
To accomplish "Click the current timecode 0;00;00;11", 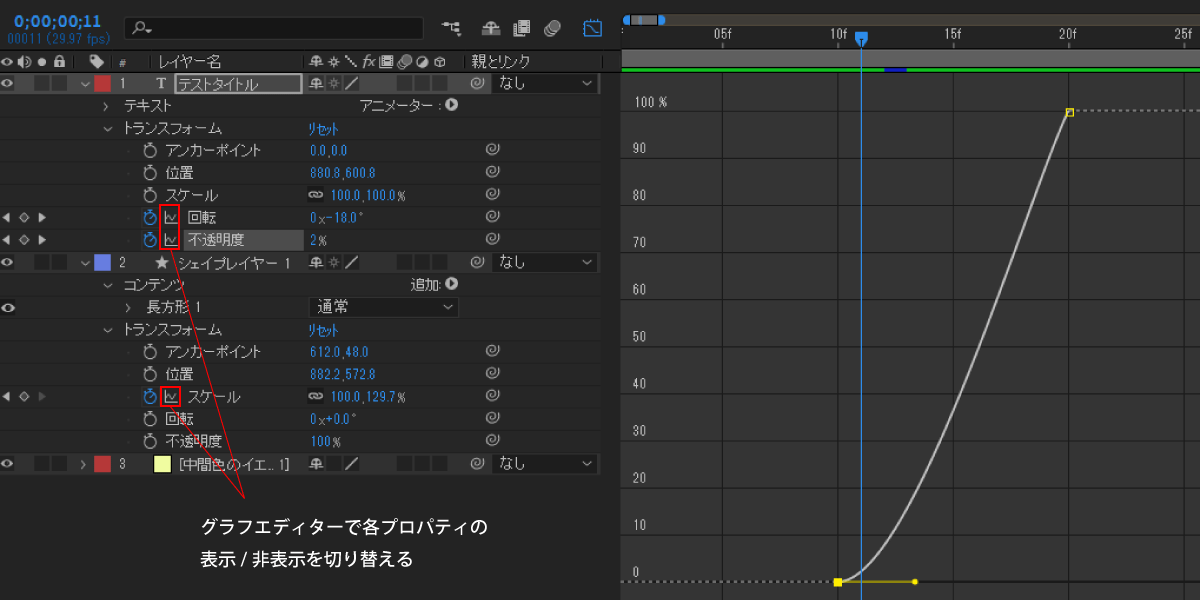I will point(58,21).
